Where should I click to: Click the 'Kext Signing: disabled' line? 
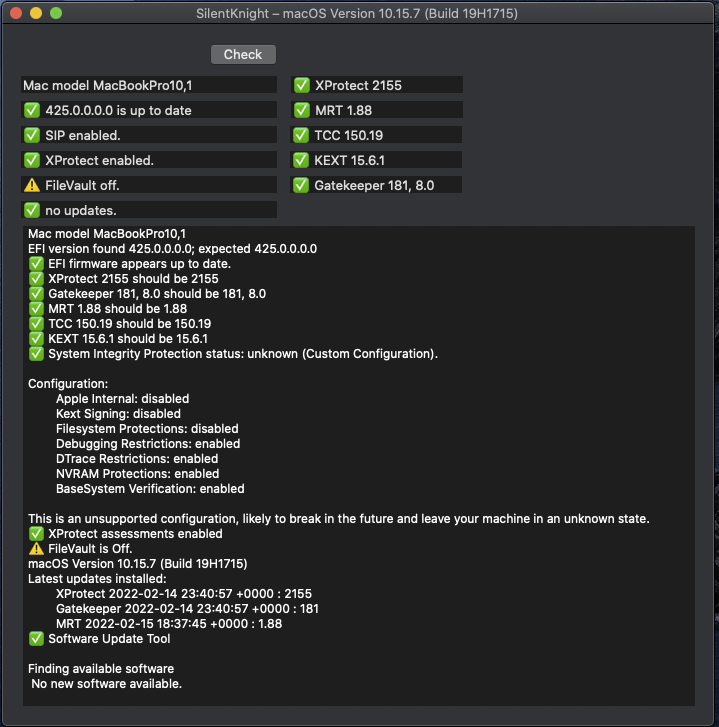(x=118, y=414)
